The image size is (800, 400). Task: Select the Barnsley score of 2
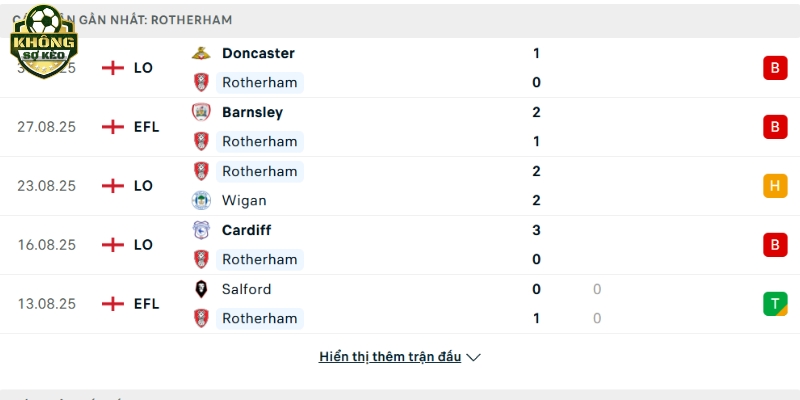(536, 112)
